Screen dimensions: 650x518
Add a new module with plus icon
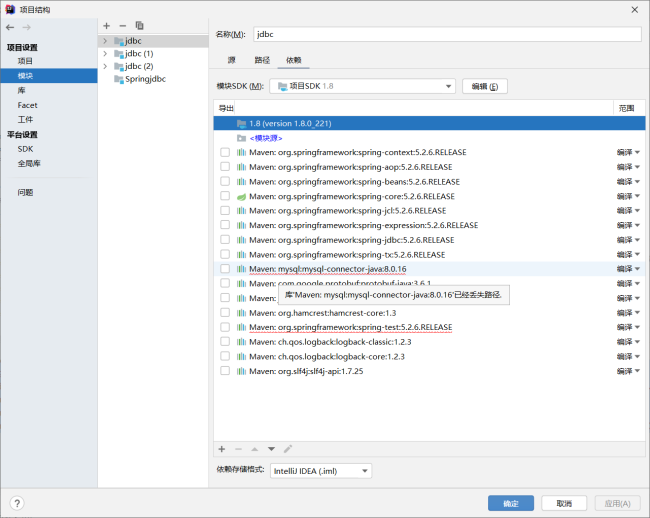[x=107, y=26]
